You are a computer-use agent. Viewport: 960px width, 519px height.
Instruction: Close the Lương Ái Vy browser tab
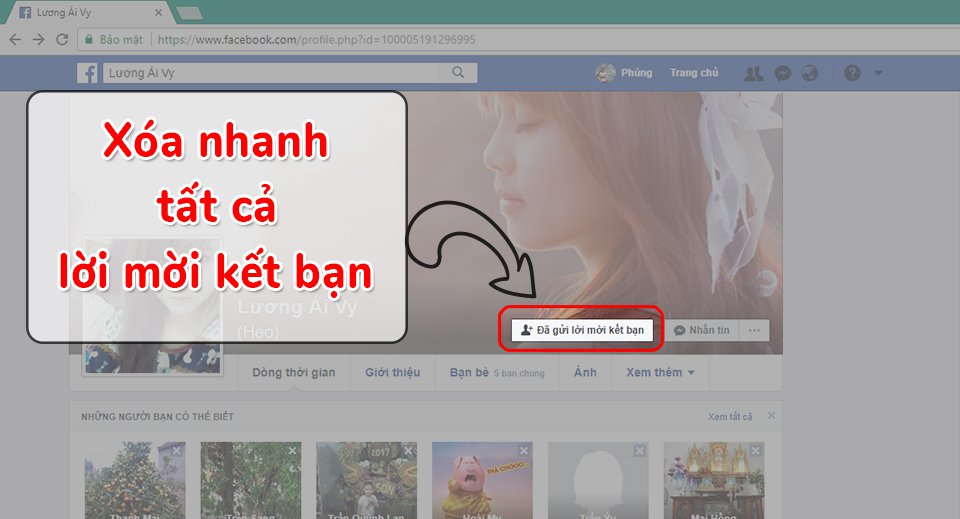click(158, 12)
